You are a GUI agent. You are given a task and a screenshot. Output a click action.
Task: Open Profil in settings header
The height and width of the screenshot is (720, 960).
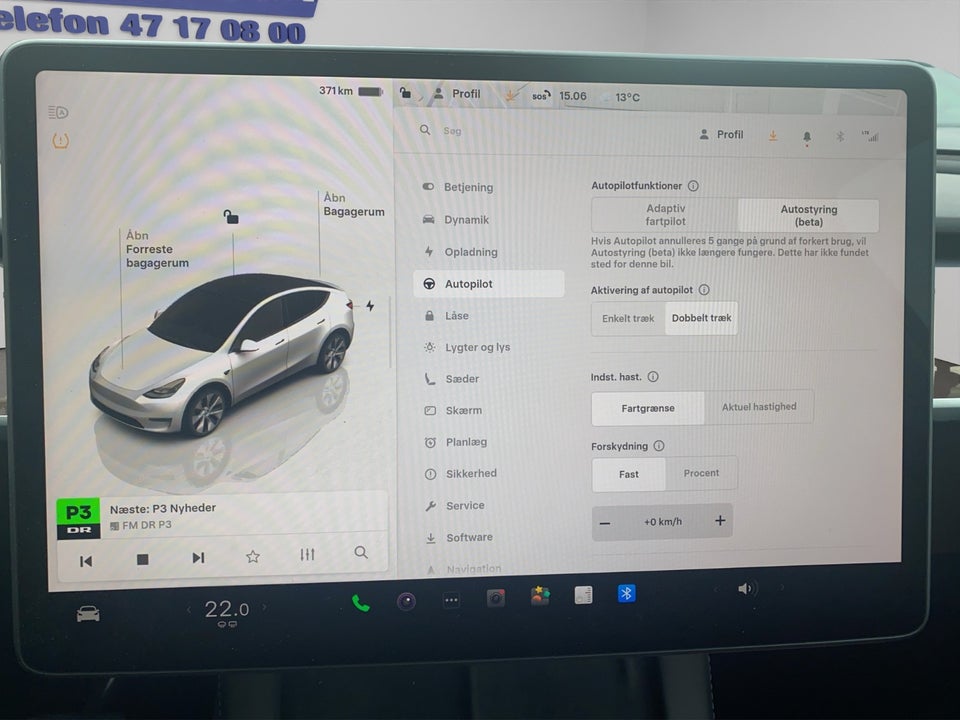pyautogui.click(x=721, y=134)
